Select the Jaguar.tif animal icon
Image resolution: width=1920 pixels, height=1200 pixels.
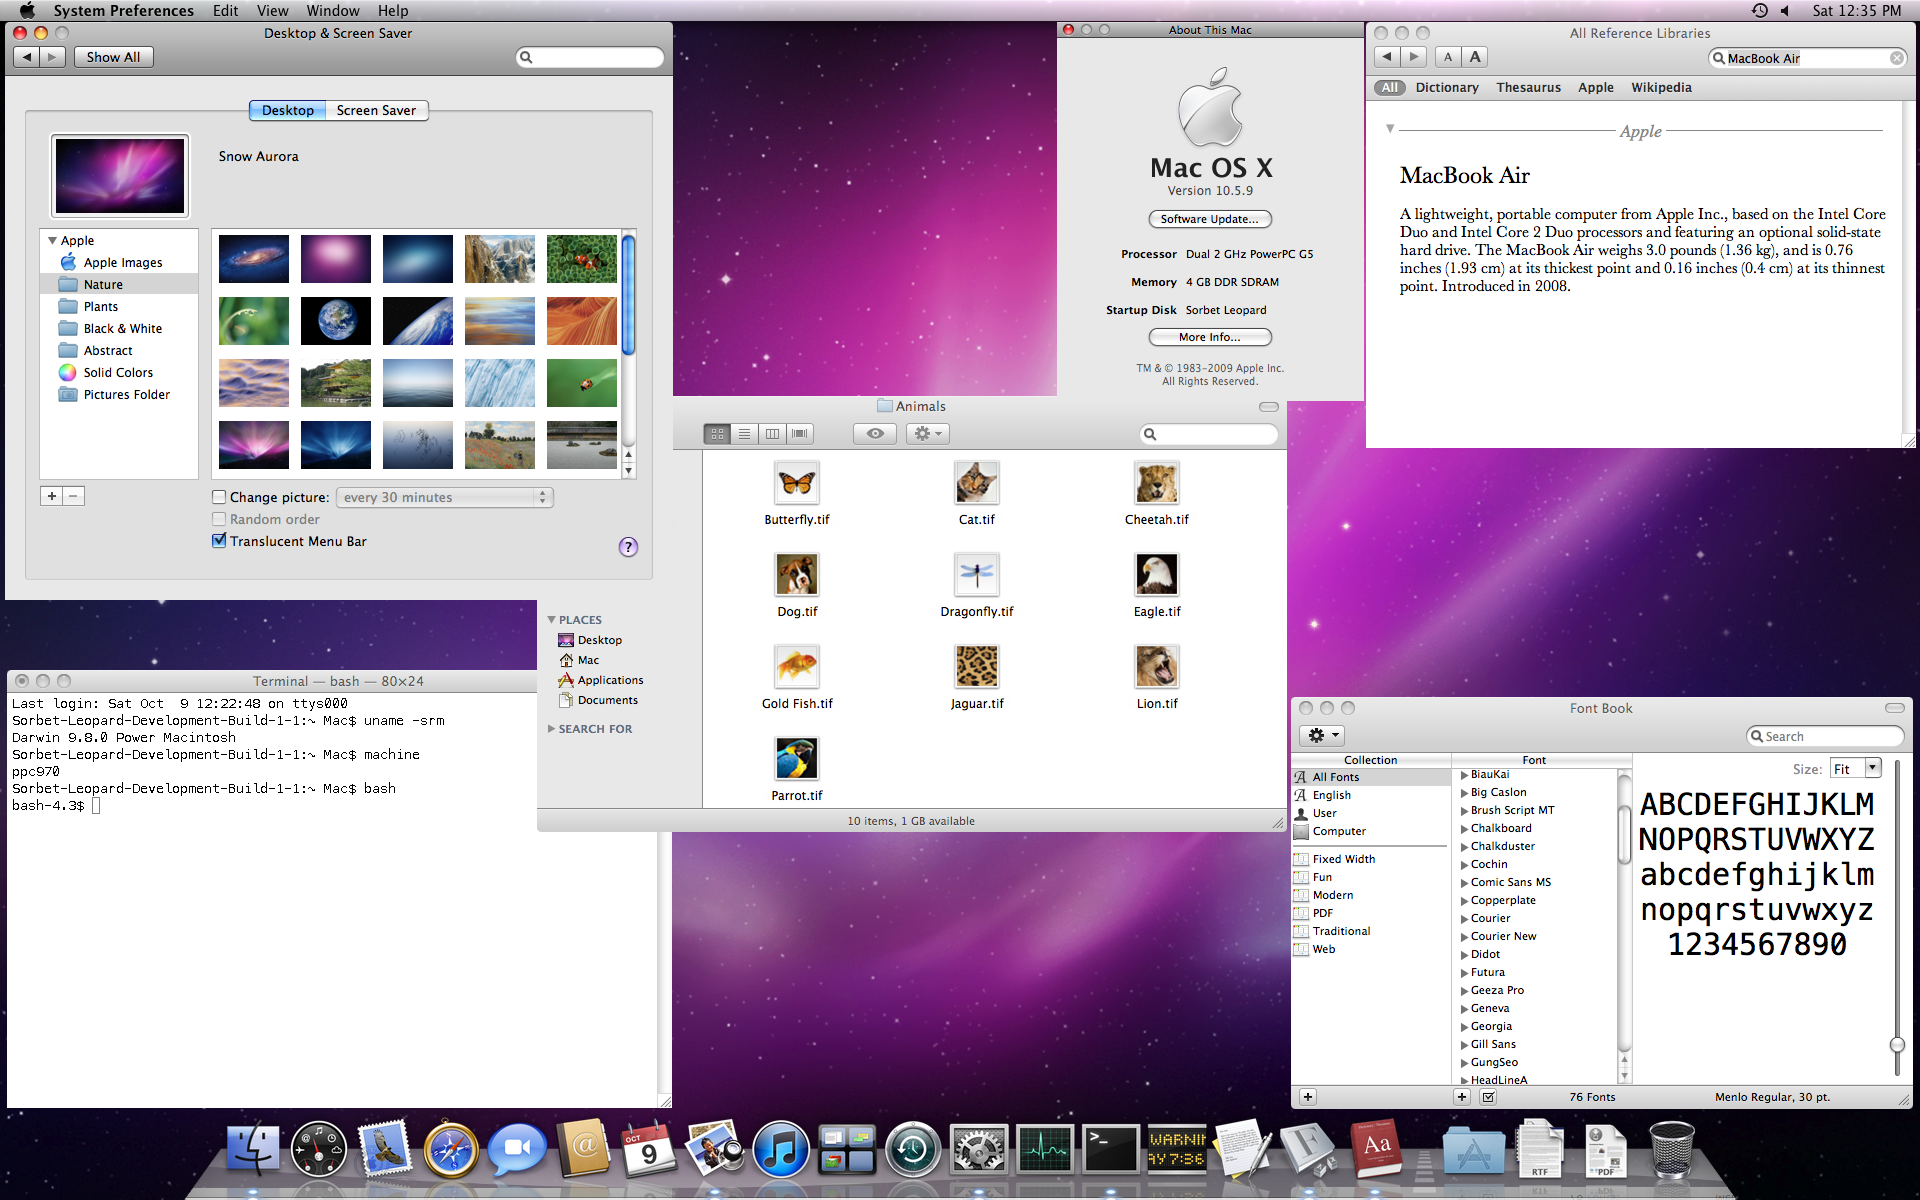(975, 666)
